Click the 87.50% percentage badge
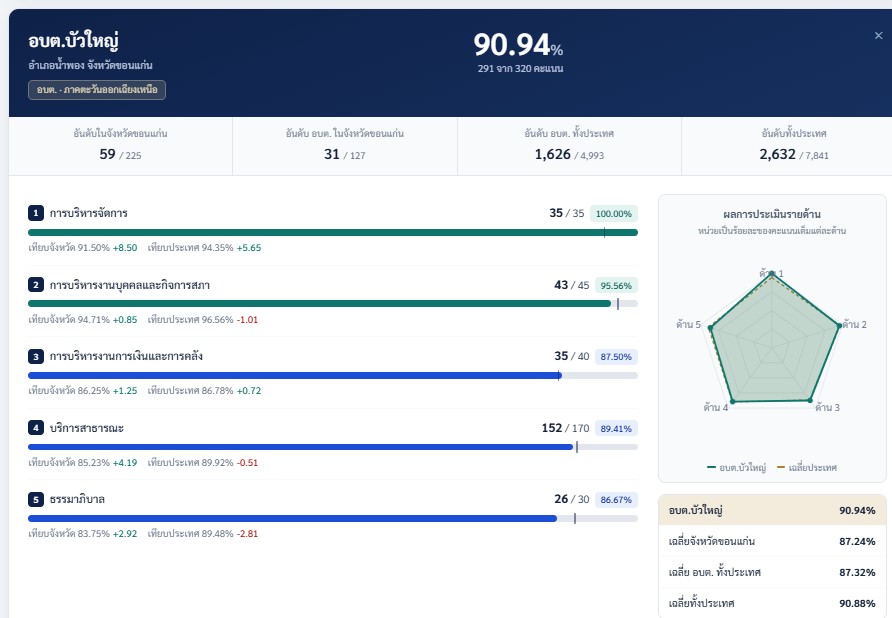The height and width of the screenshot is (618, 892). (616, 357)
